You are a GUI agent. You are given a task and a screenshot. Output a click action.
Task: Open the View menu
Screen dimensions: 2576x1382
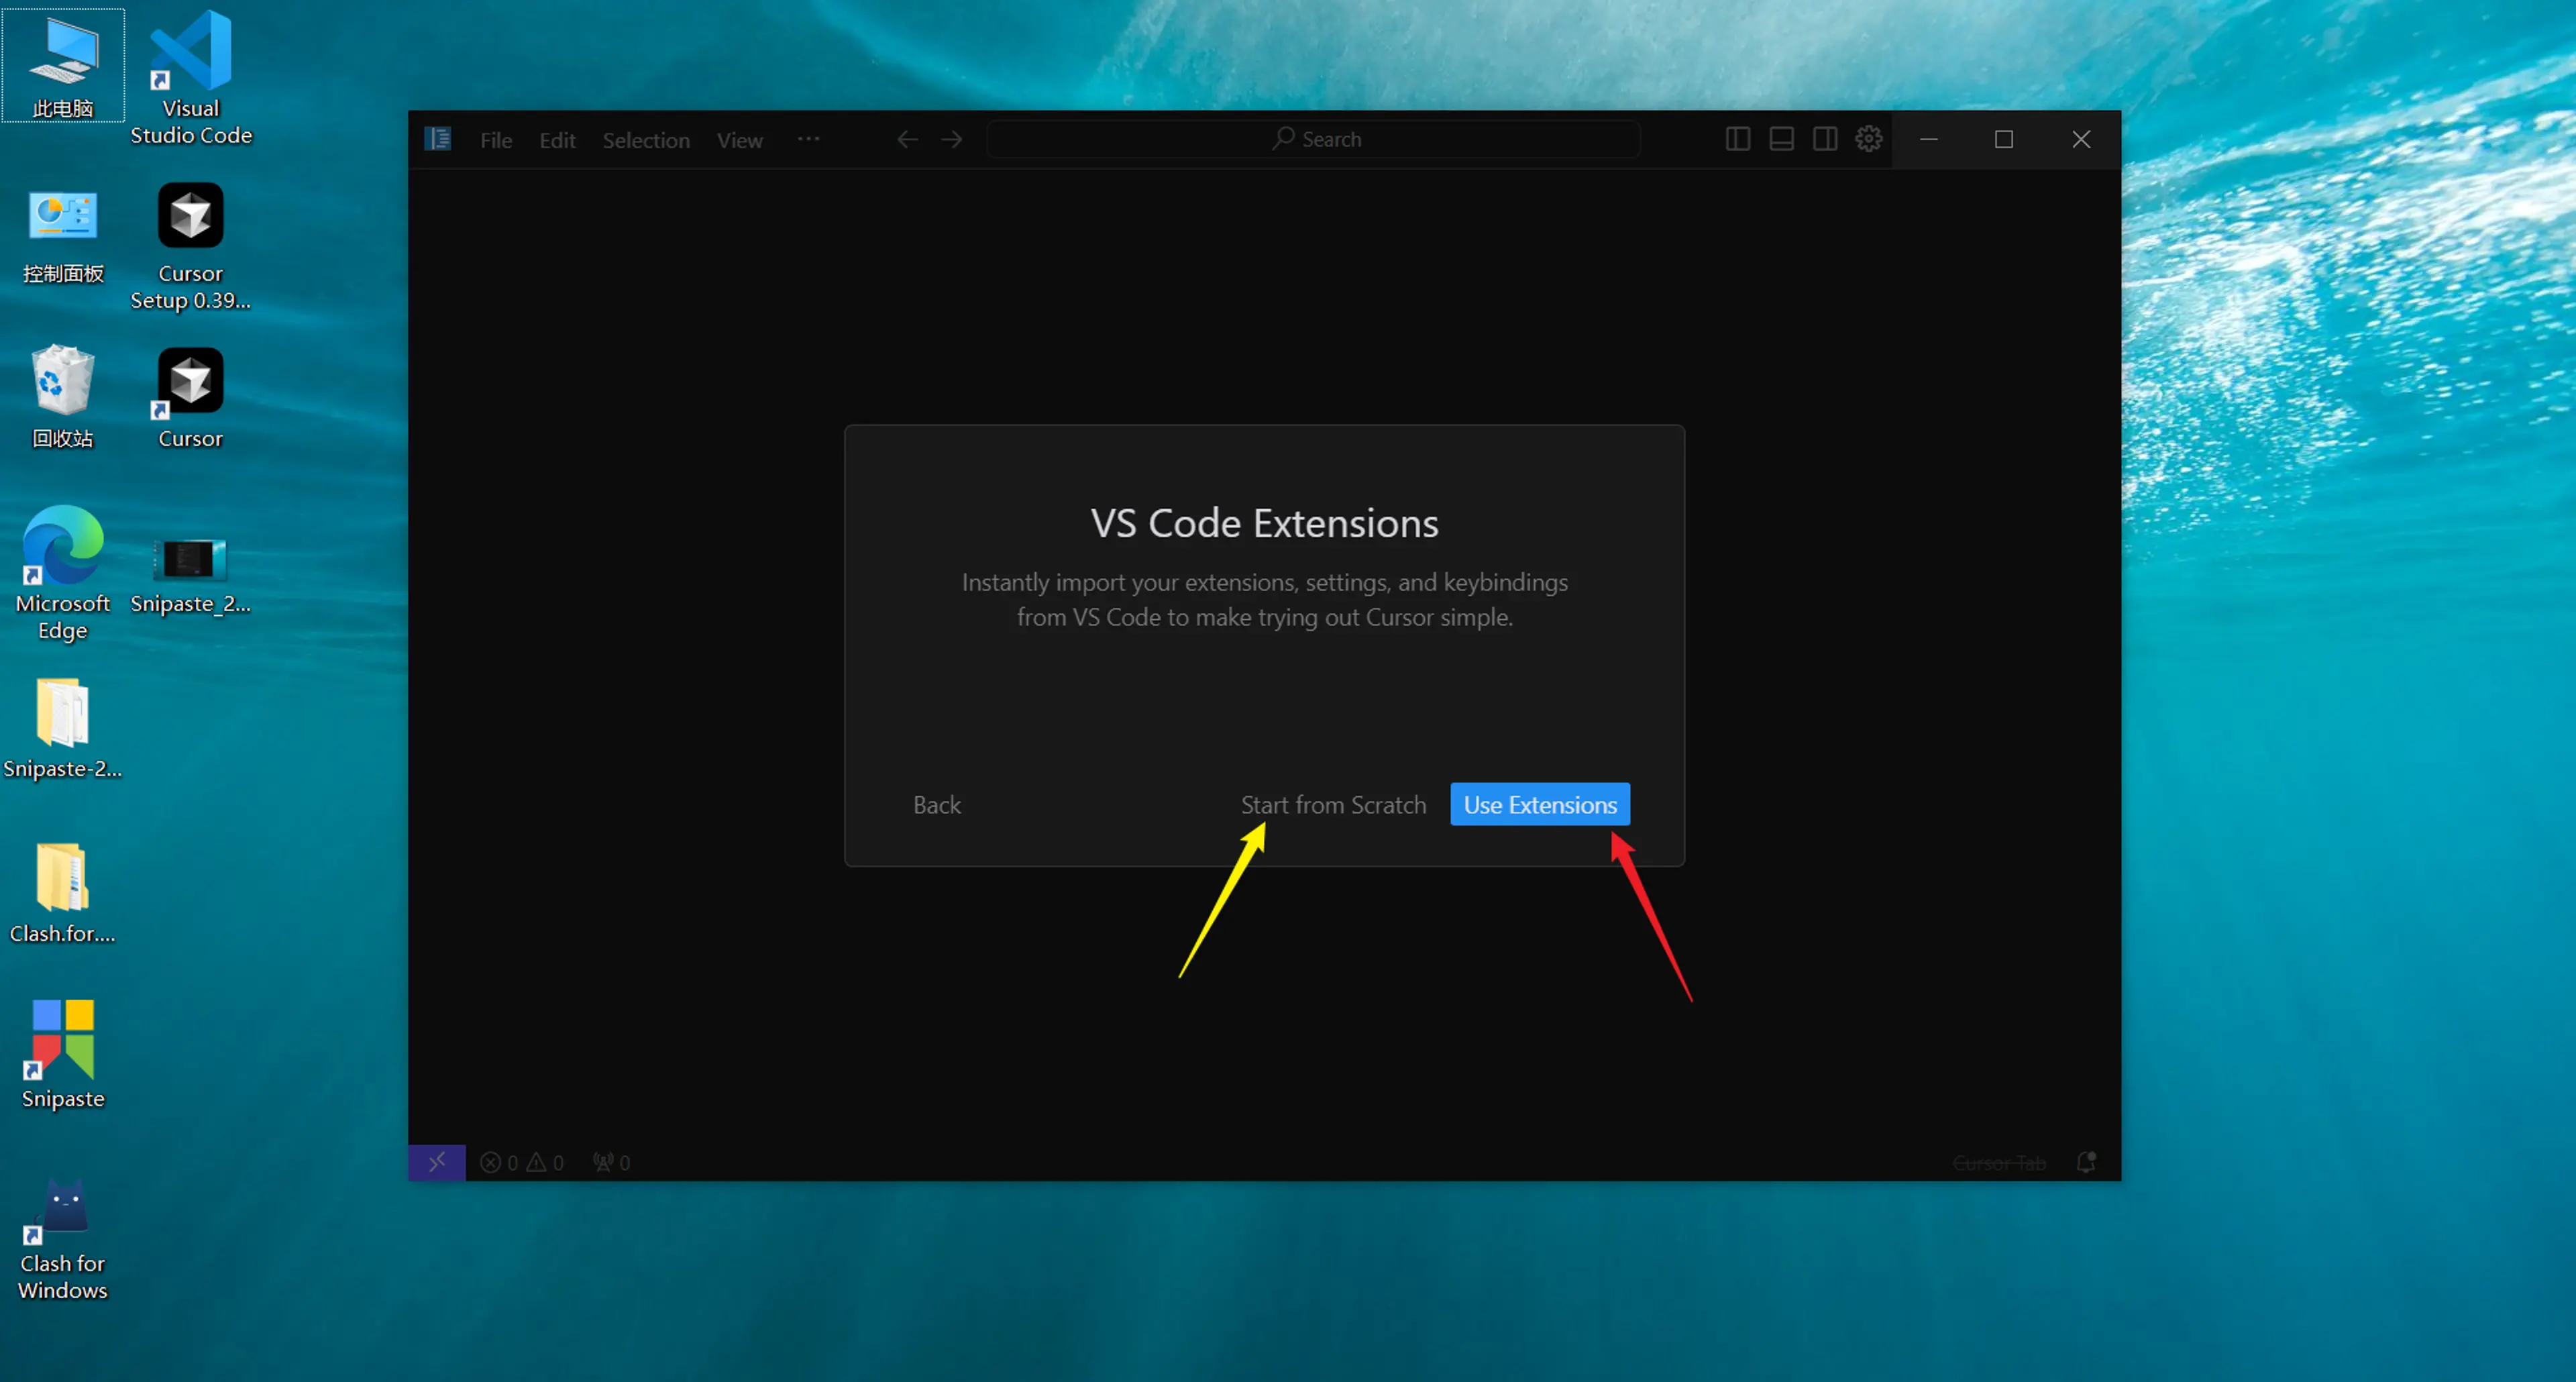click(x=739, y=140)
